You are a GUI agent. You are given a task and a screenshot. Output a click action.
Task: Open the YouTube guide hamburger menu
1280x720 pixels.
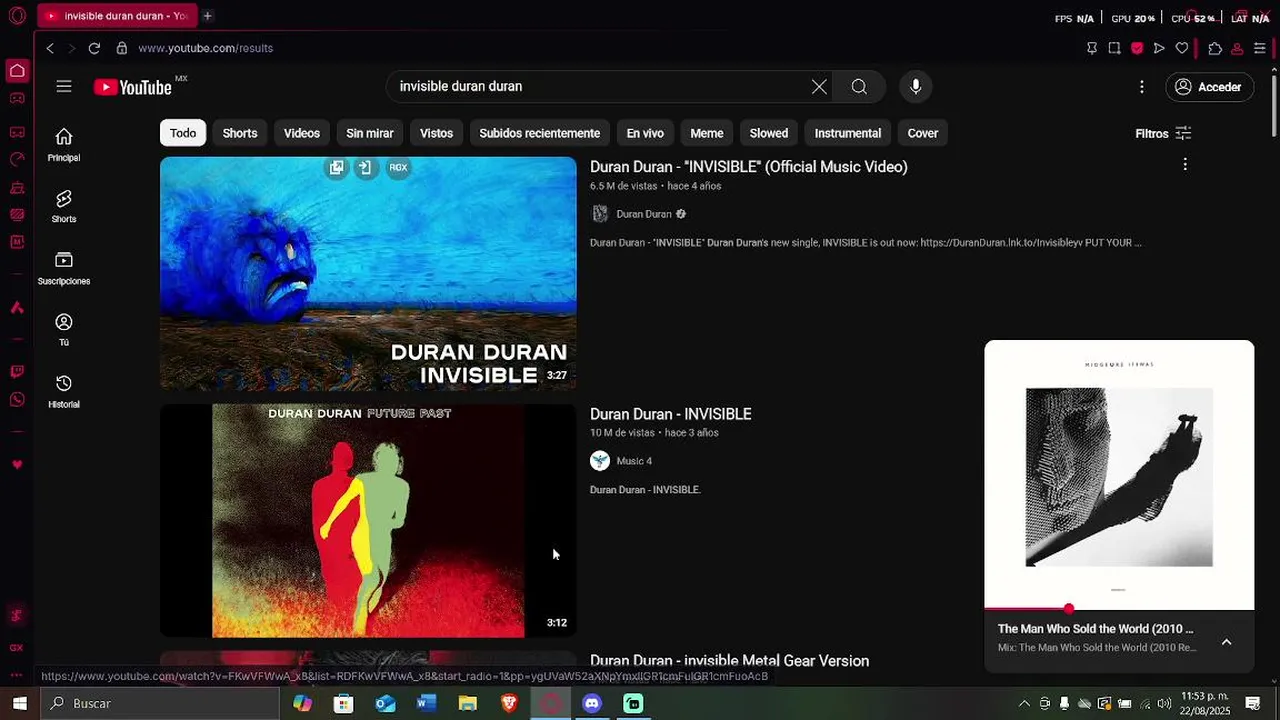point(64,87)
